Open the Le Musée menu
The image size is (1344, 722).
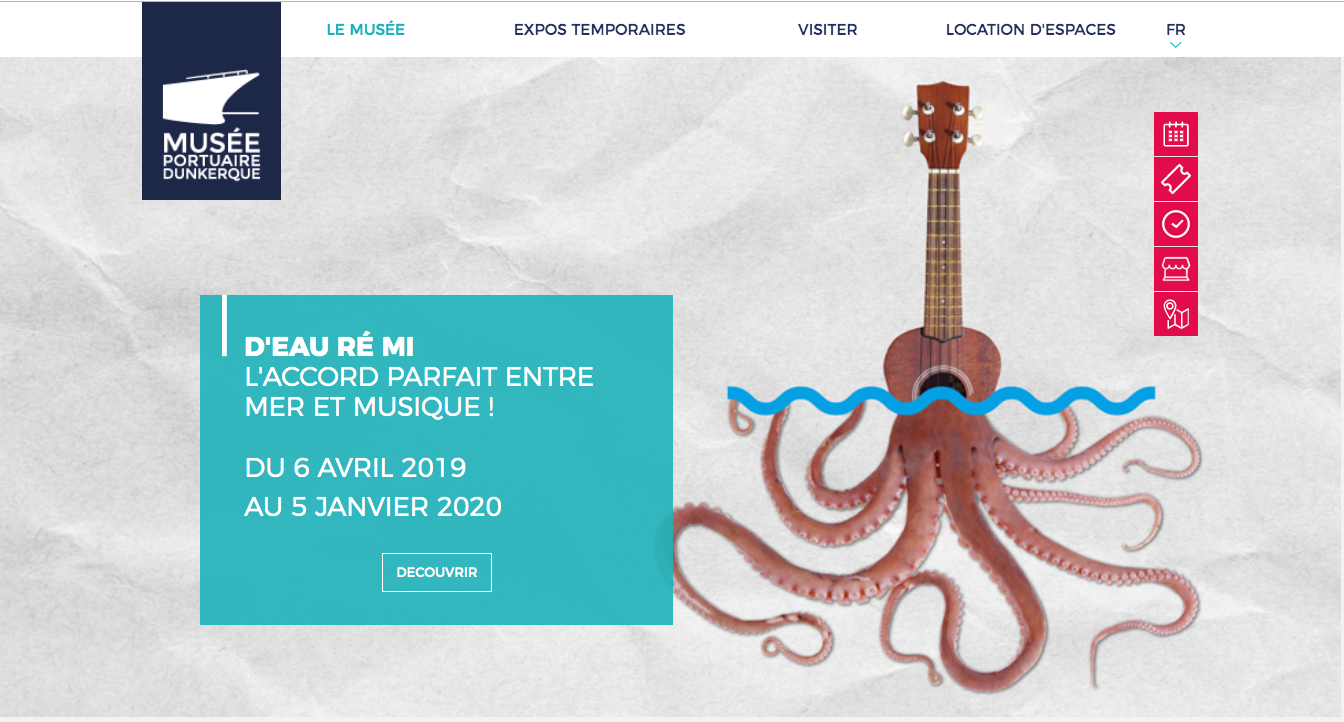(x=366, y=30)
